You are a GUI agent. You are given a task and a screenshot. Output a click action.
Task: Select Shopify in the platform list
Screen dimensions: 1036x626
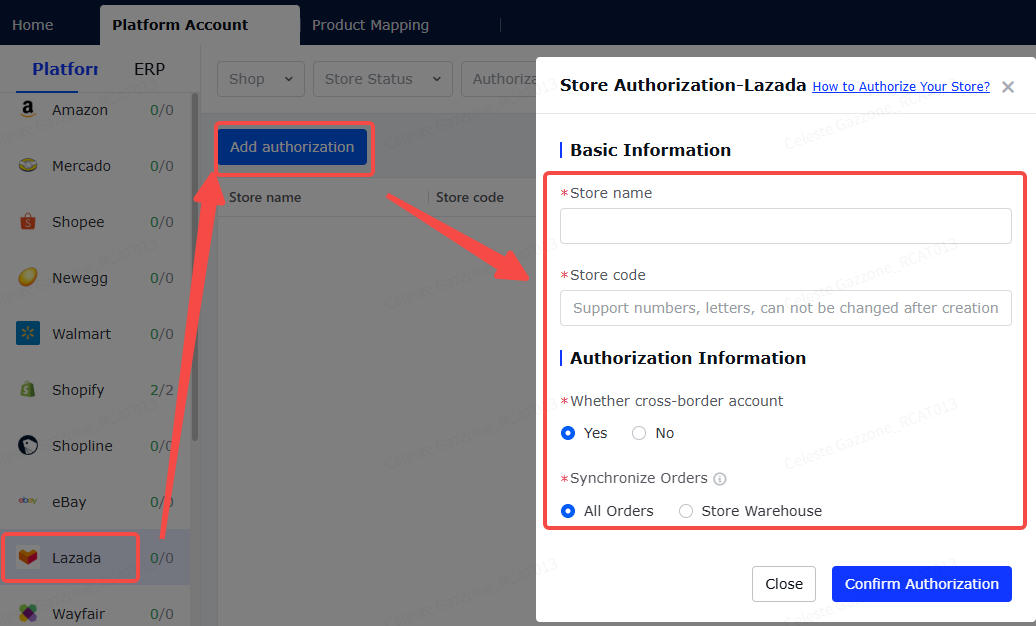[95, 390]
